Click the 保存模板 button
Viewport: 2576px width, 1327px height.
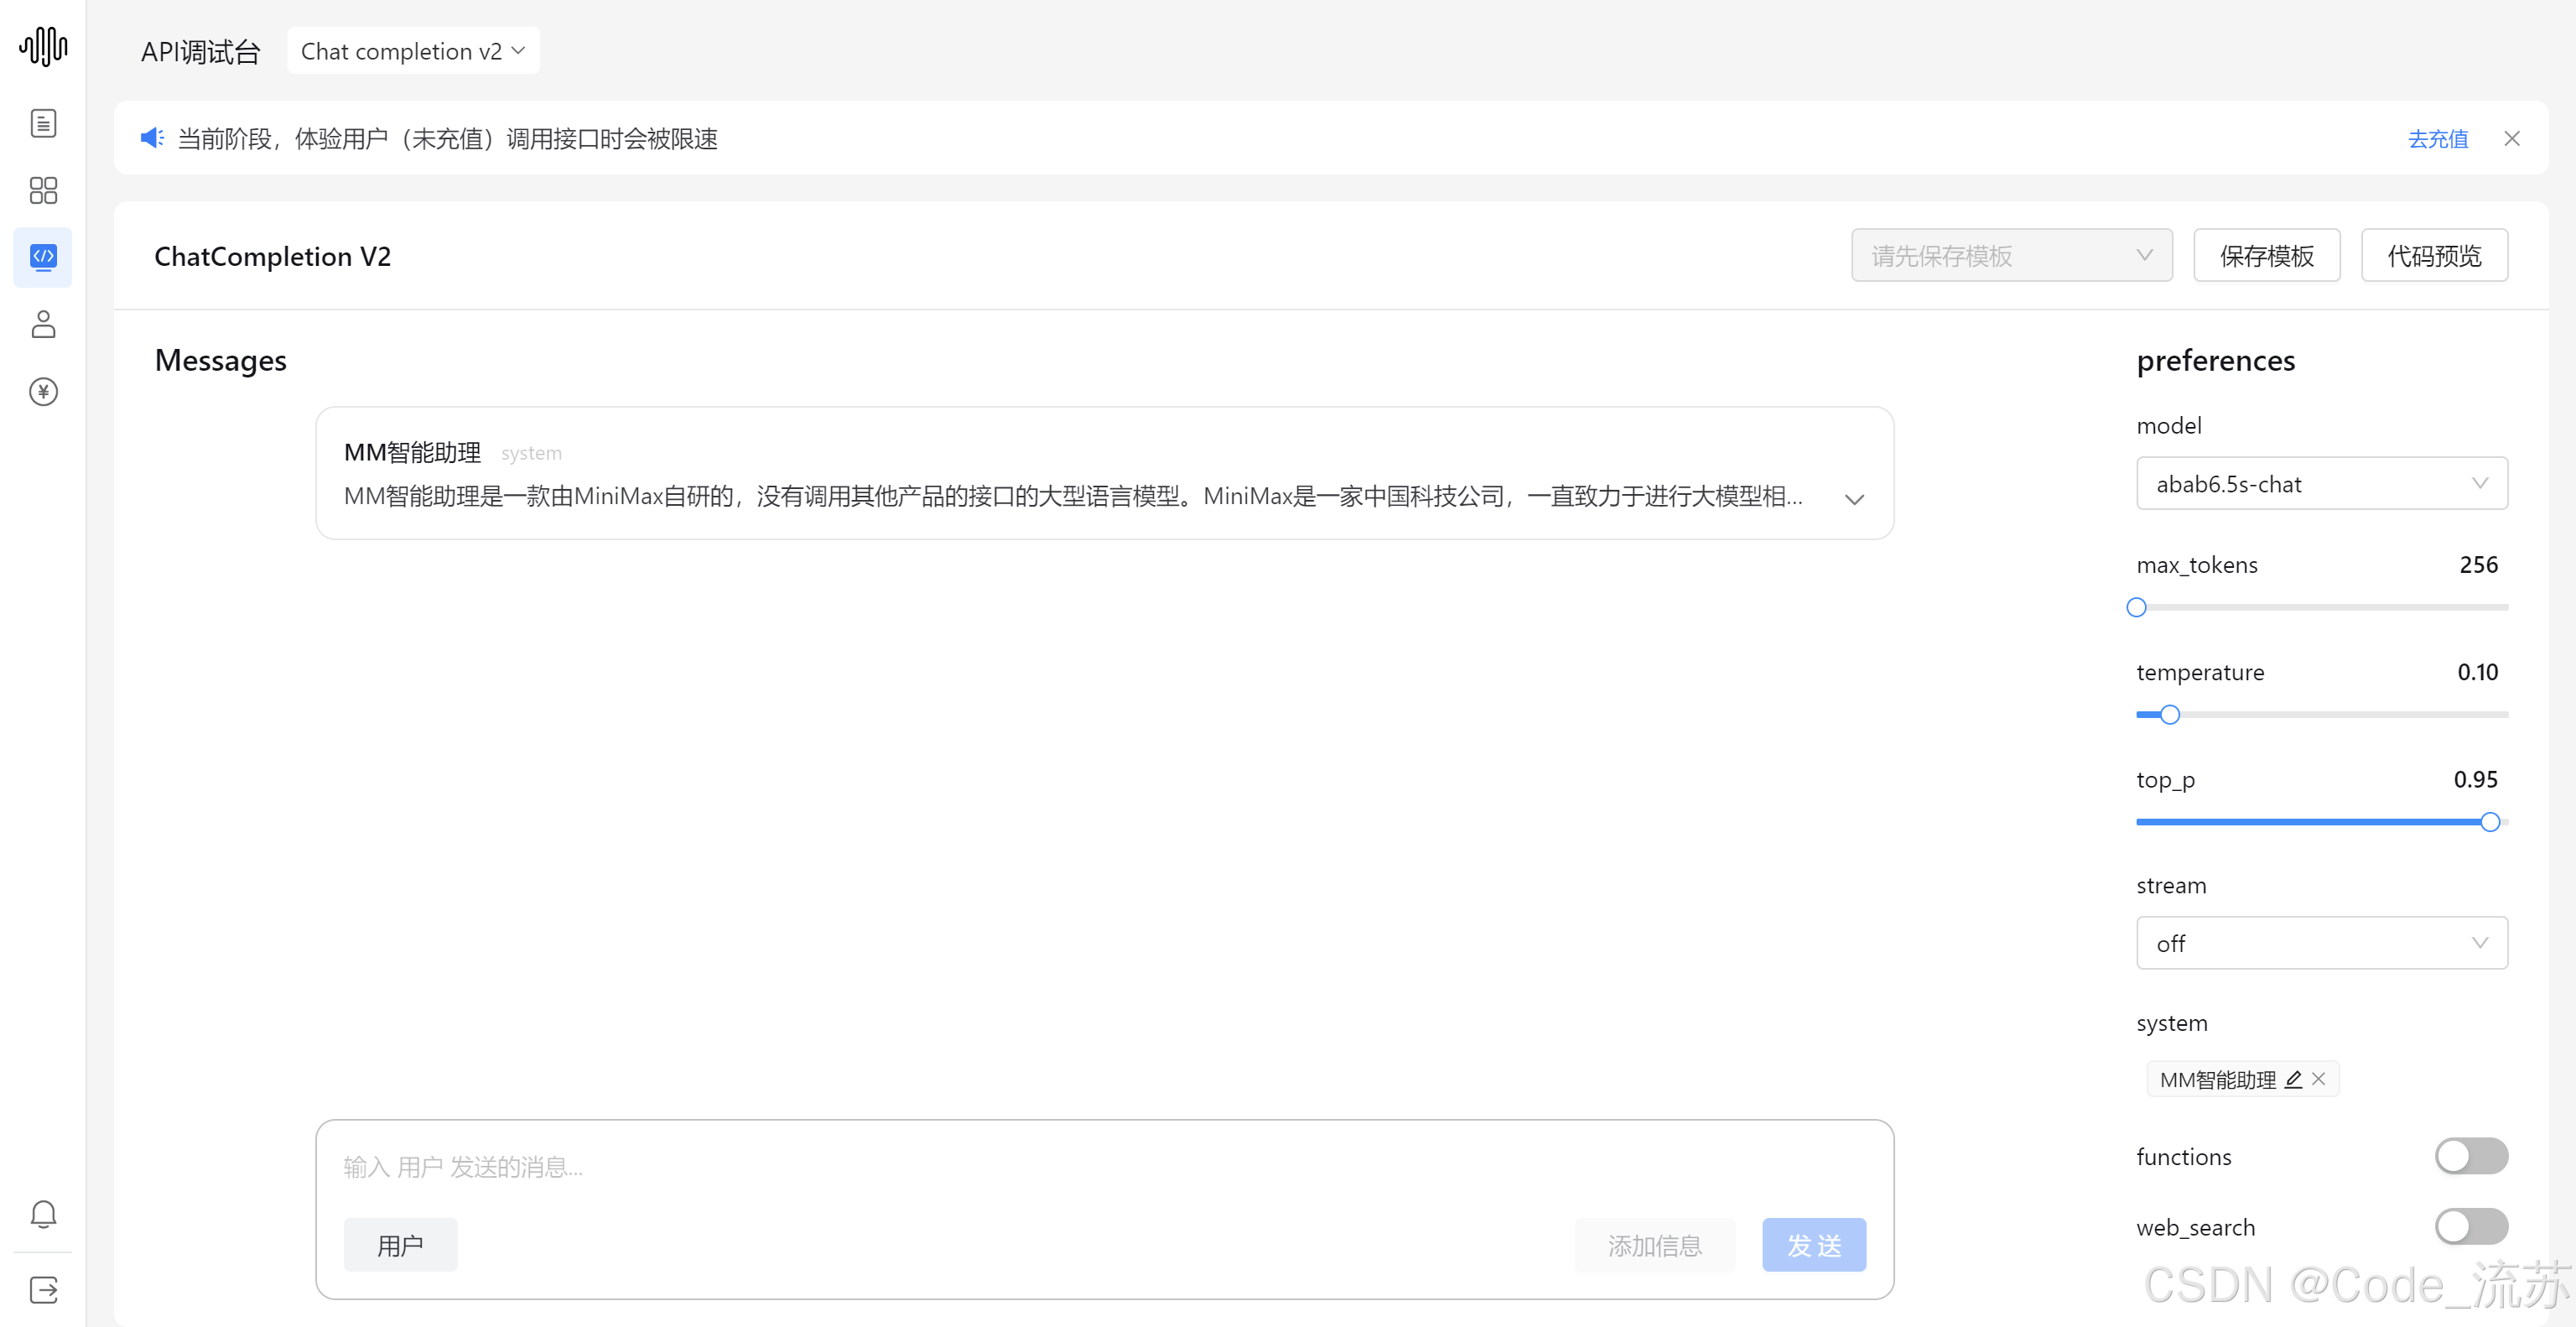tap(2266, 256)
